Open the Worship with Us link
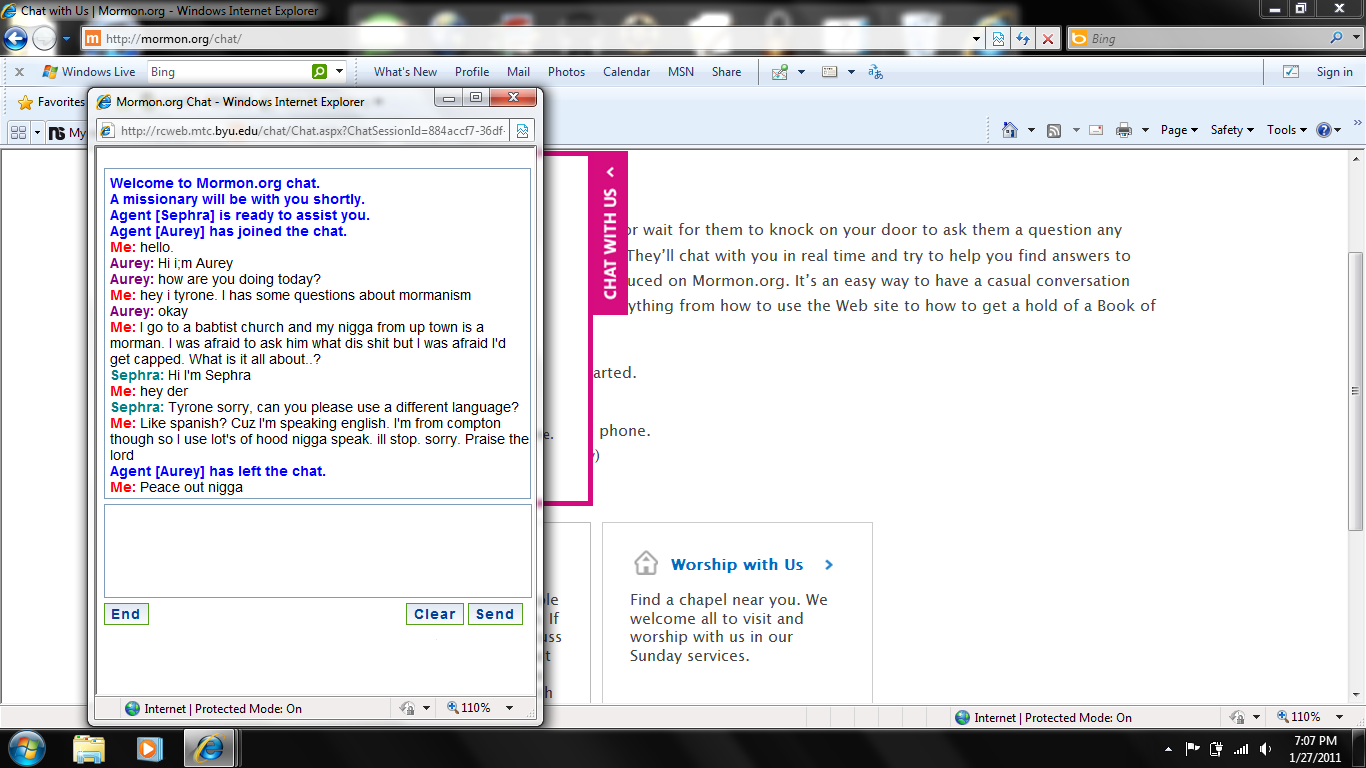This screenshot has height=768, width=1366. coord(737,565)
